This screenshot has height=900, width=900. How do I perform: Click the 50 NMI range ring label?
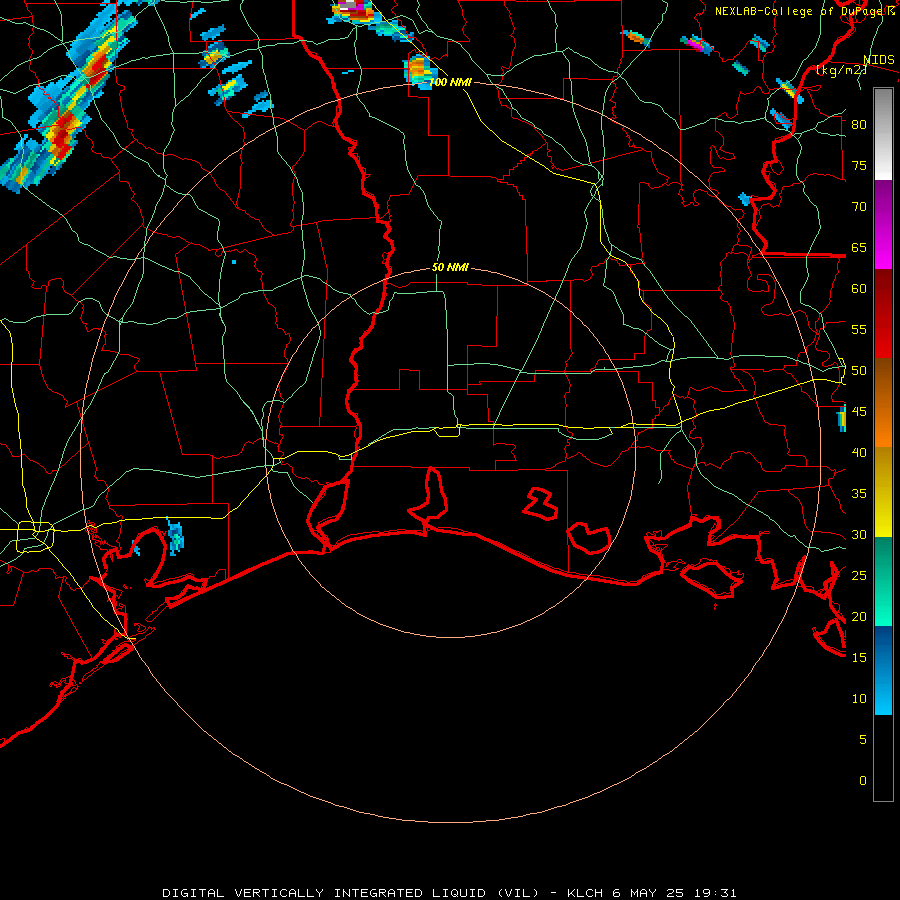450,267
